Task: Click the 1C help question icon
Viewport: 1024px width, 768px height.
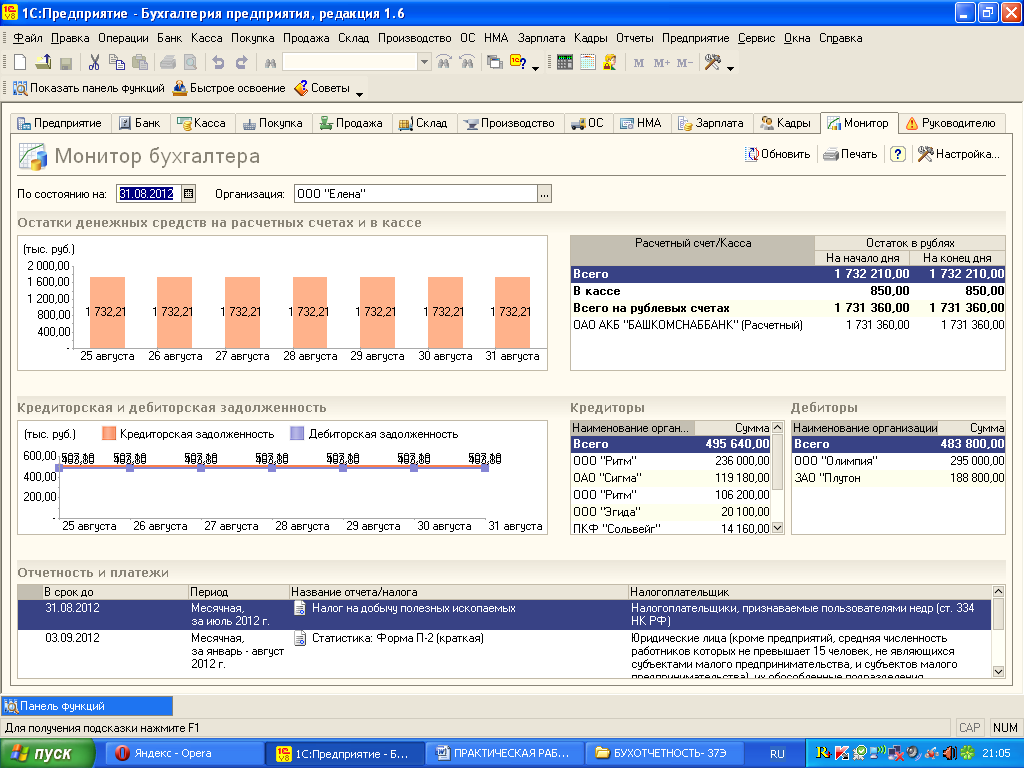Action: point(518,63)
